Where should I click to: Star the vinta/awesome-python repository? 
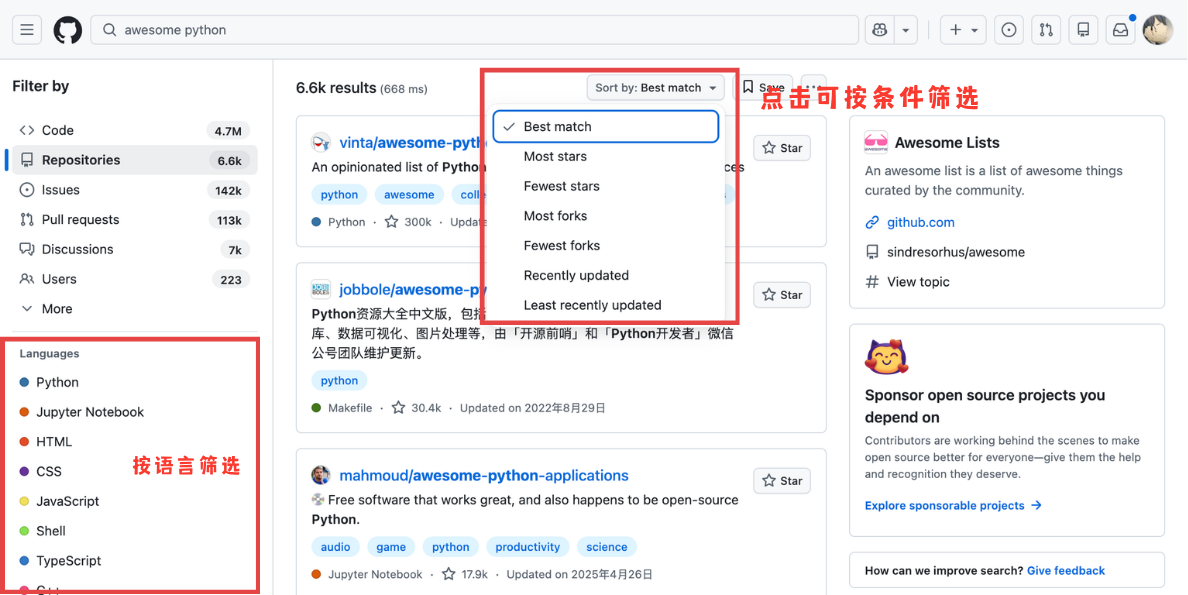click(x=782, y=148)
